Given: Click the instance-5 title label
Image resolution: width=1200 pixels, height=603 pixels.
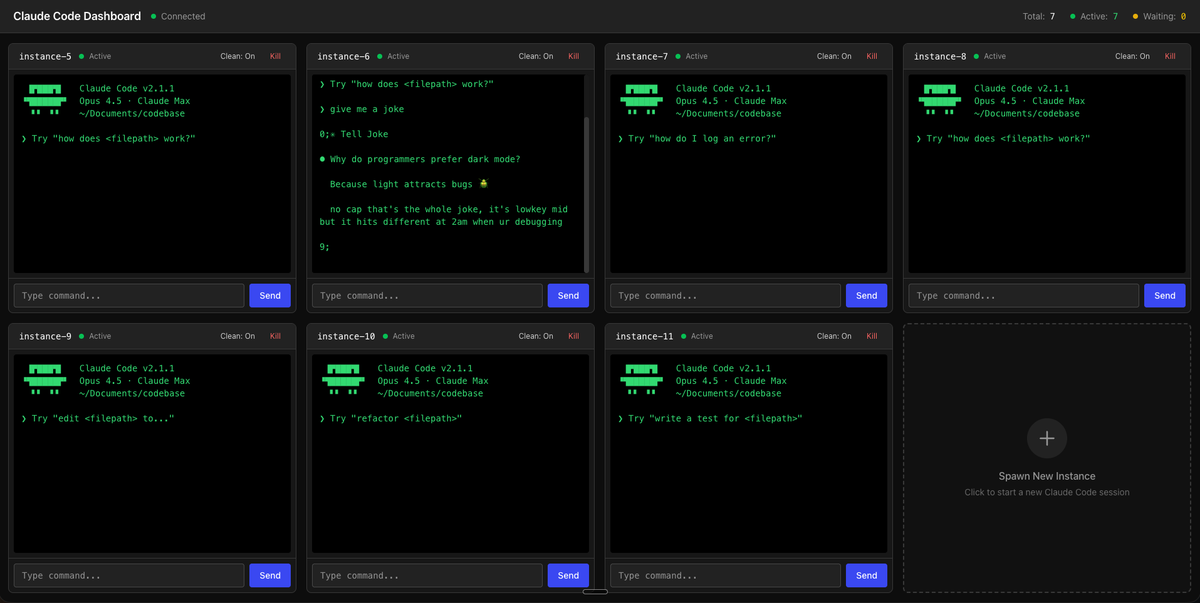Looking at the screenshot, I should pyautogui.click(x=45, y=56).
